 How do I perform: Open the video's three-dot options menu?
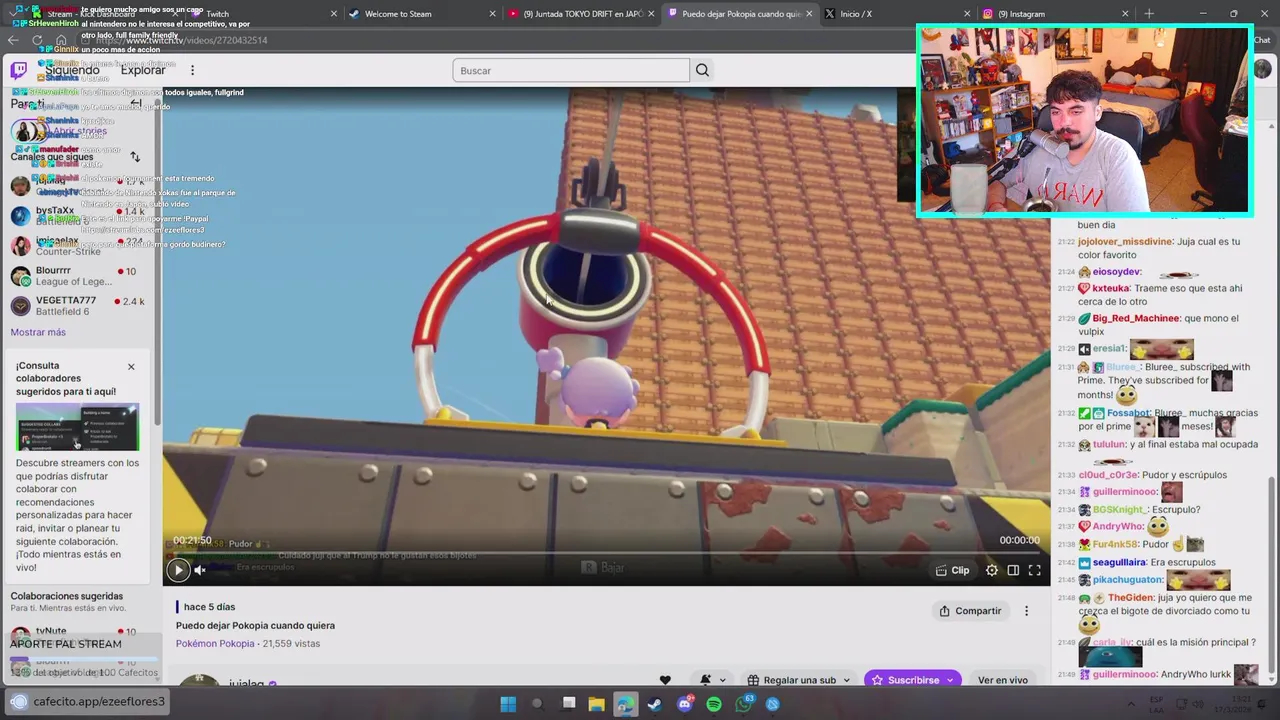tap(1026, 611)
